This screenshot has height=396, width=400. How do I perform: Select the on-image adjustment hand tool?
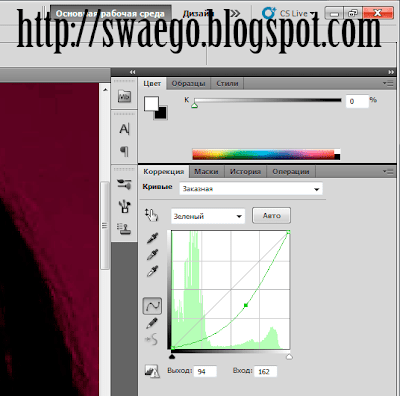click(x=152, y=215)
